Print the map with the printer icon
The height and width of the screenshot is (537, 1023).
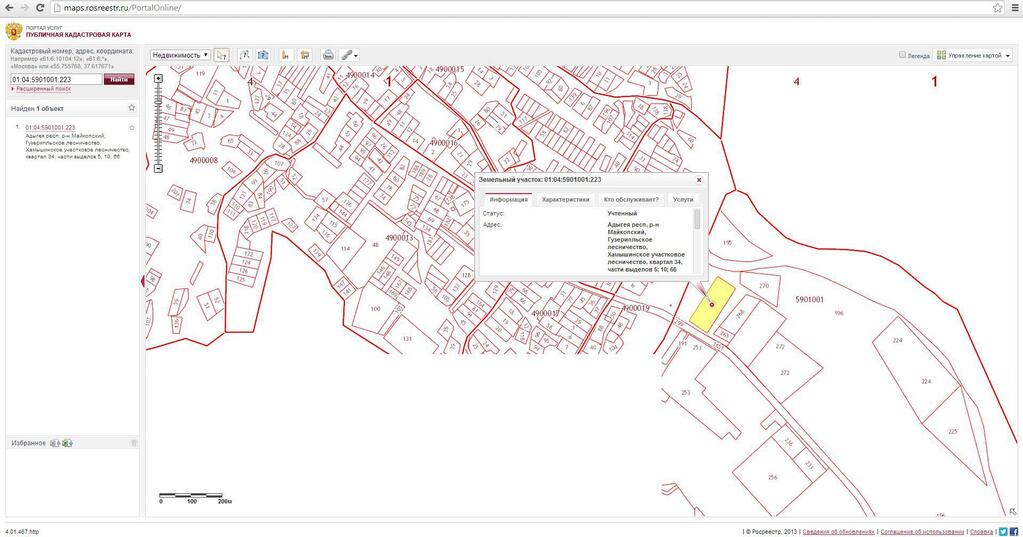pos(328,55)
